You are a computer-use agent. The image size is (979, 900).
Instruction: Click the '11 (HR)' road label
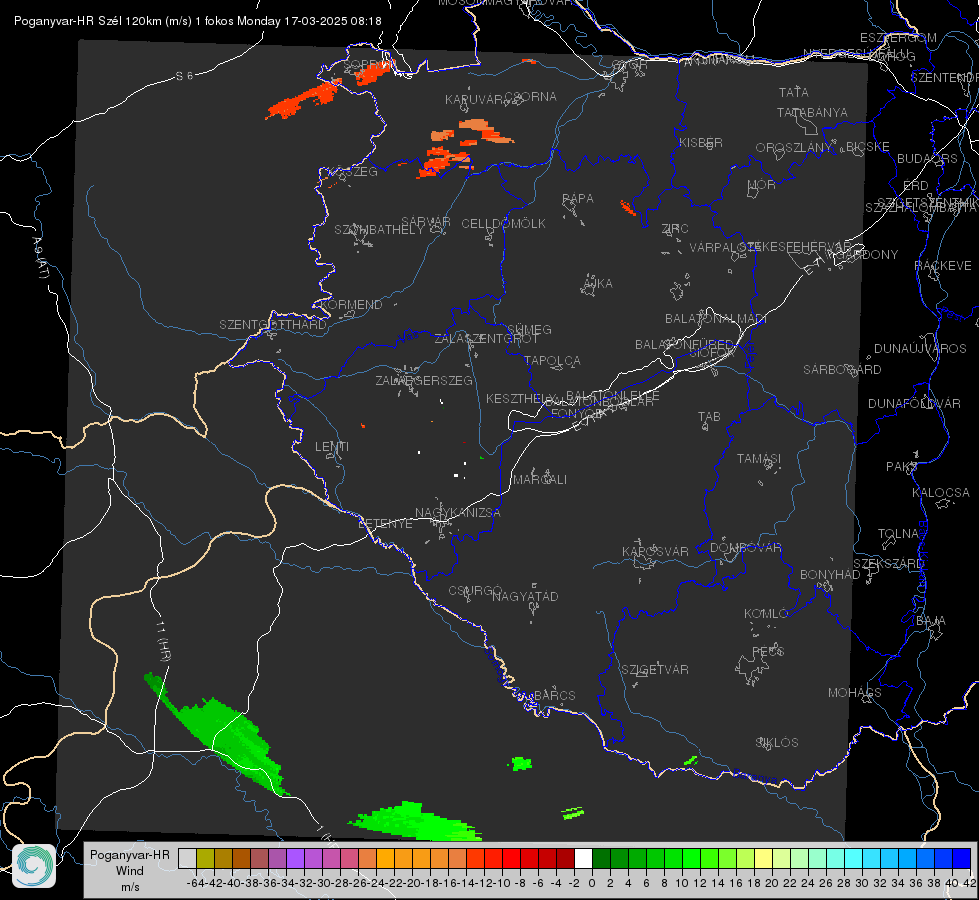tap(164, 641)
